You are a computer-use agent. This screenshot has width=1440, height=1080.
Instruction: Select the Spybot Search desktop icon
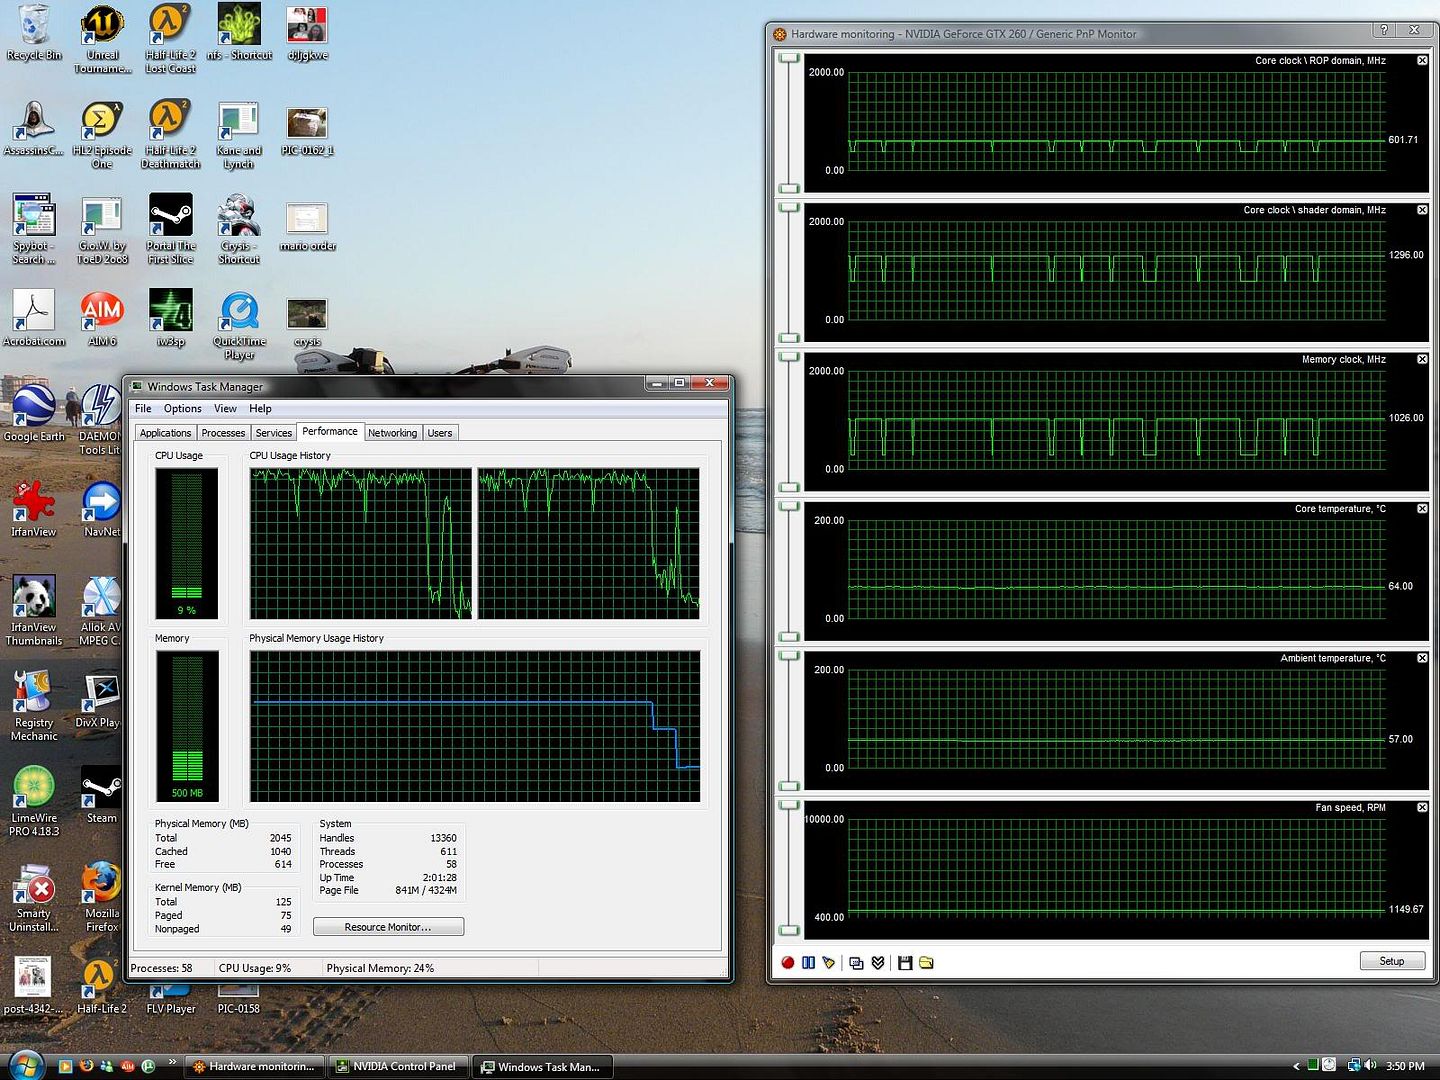point(34,229)
